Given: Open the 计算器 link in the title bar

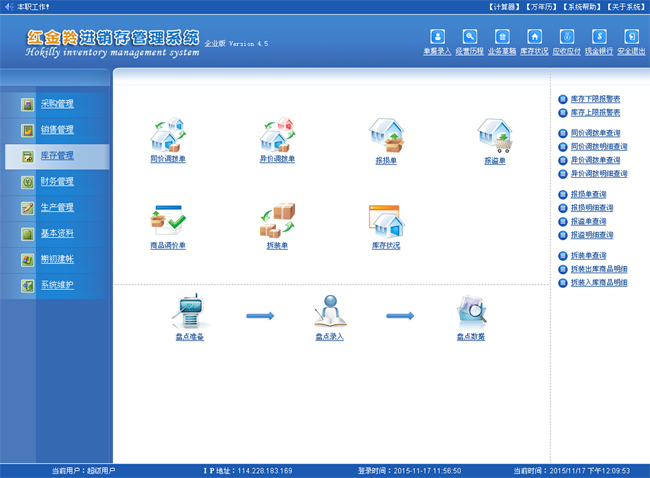Looking at the screenshot, I should pos(503,7).
